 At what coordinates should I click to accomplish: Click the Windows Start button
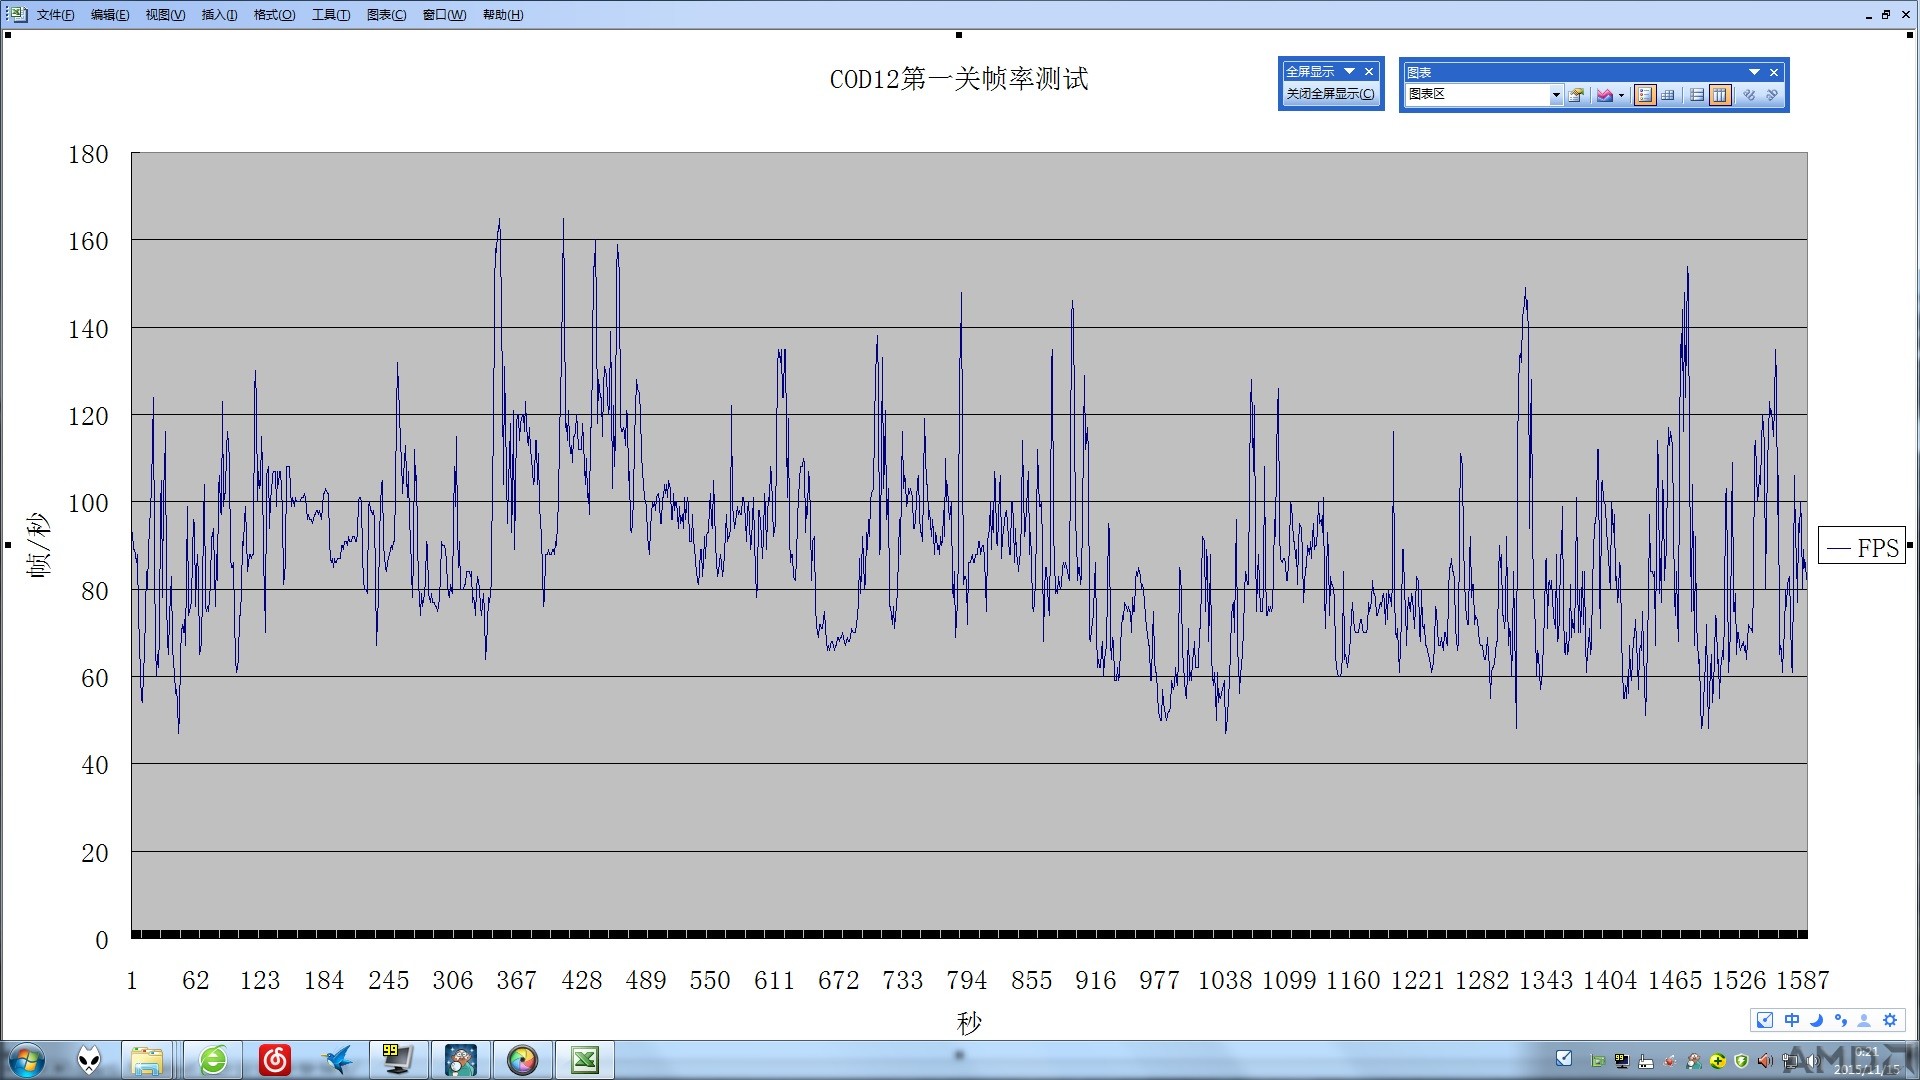tap(27, 1060)
